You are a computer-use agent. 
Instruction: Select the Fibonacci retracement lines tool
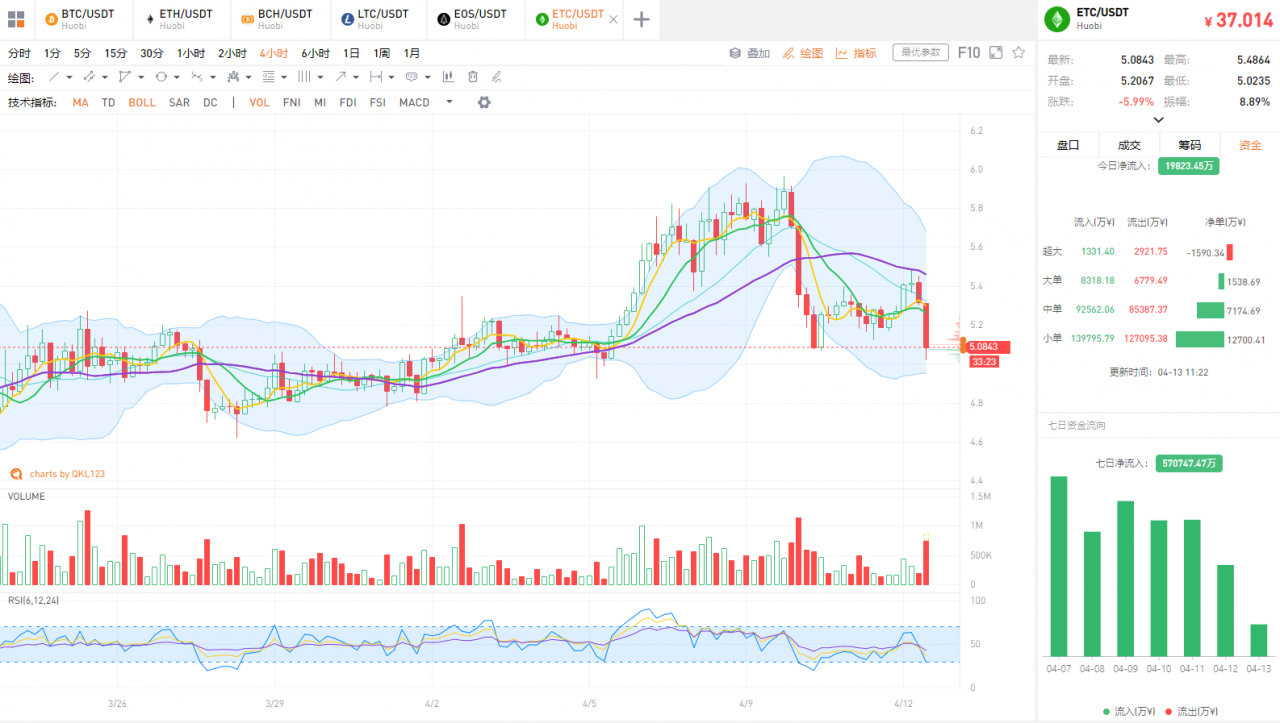tap(269, 77)
